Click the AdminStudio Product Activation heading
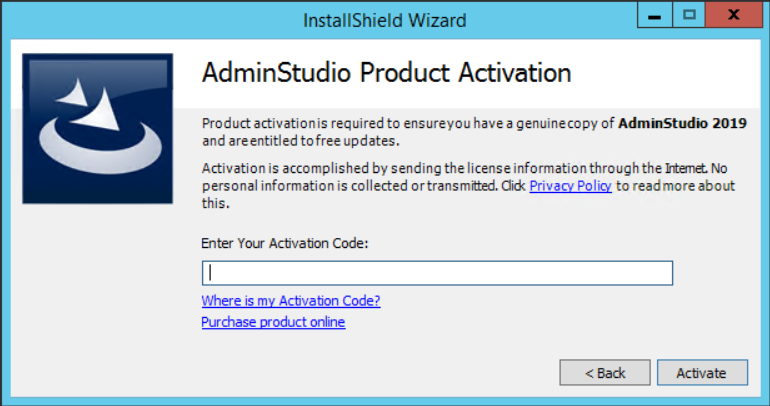Image resolution: width=770 pixels, height=406 pixels. pyautogui.click(x=386, y=74)
